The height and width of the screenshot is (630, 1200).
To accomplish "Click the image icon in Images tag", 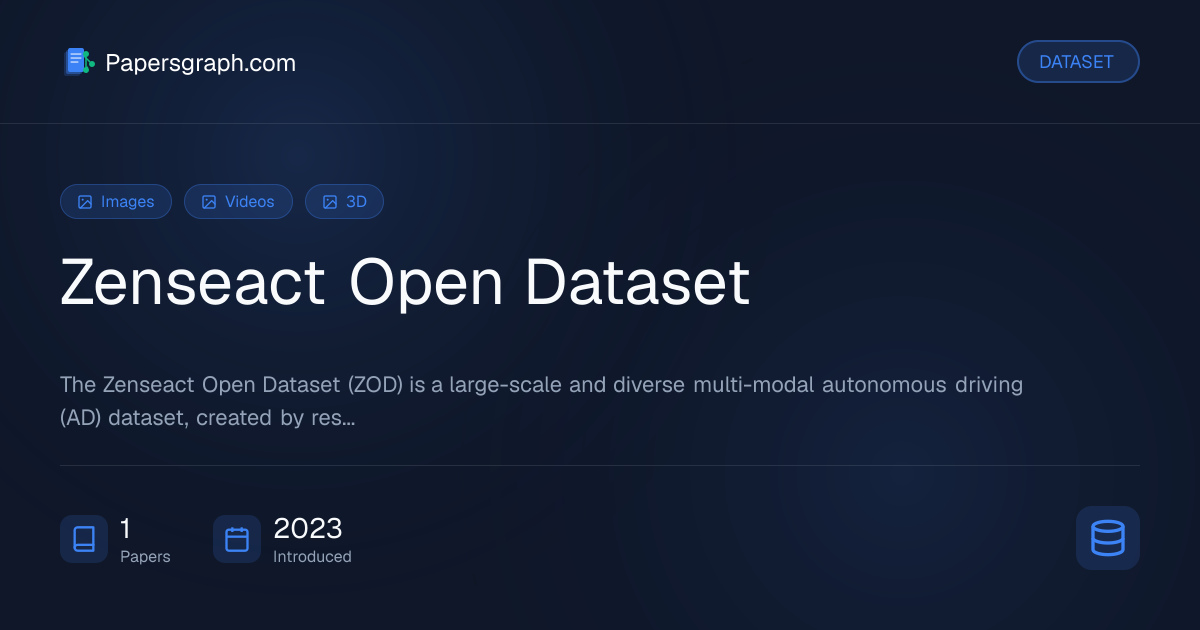I will point(85,202).
